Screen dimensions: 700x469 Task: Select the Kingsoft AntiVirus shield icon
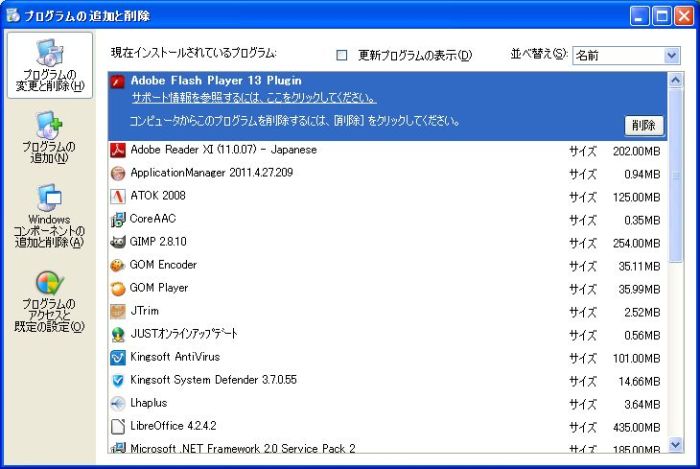[x=117, y=357]
